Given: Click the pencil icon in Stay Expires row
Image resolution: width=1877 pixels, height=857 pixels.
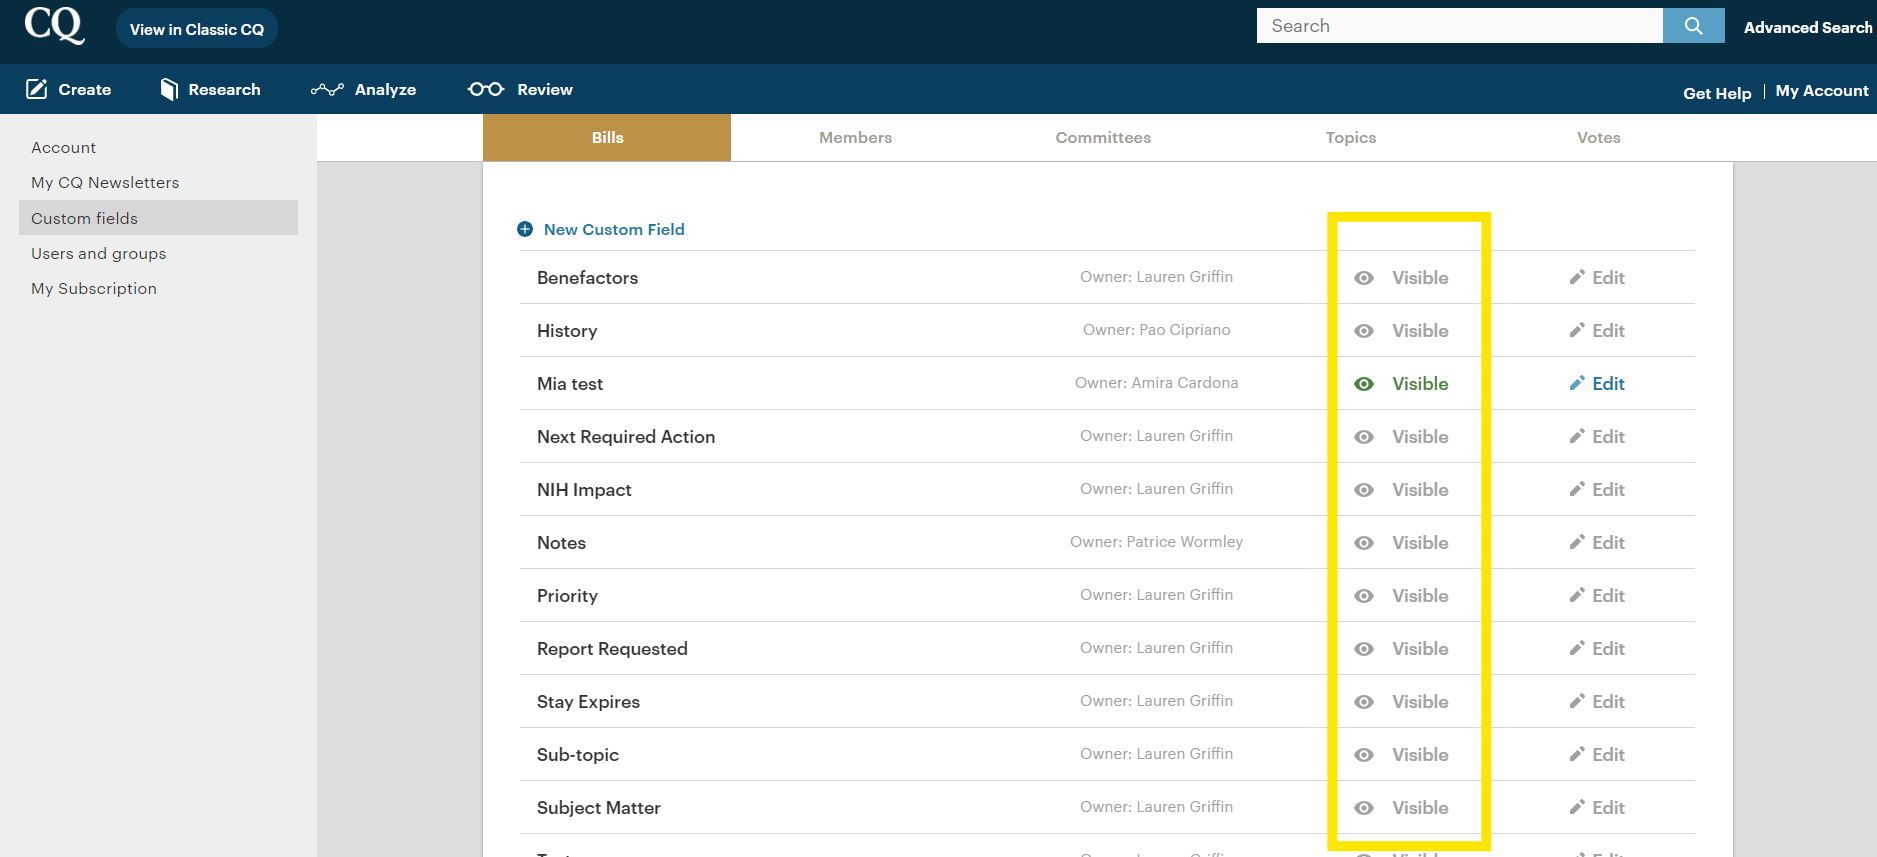Looking at the screenshot, I should coord(1577,701).
